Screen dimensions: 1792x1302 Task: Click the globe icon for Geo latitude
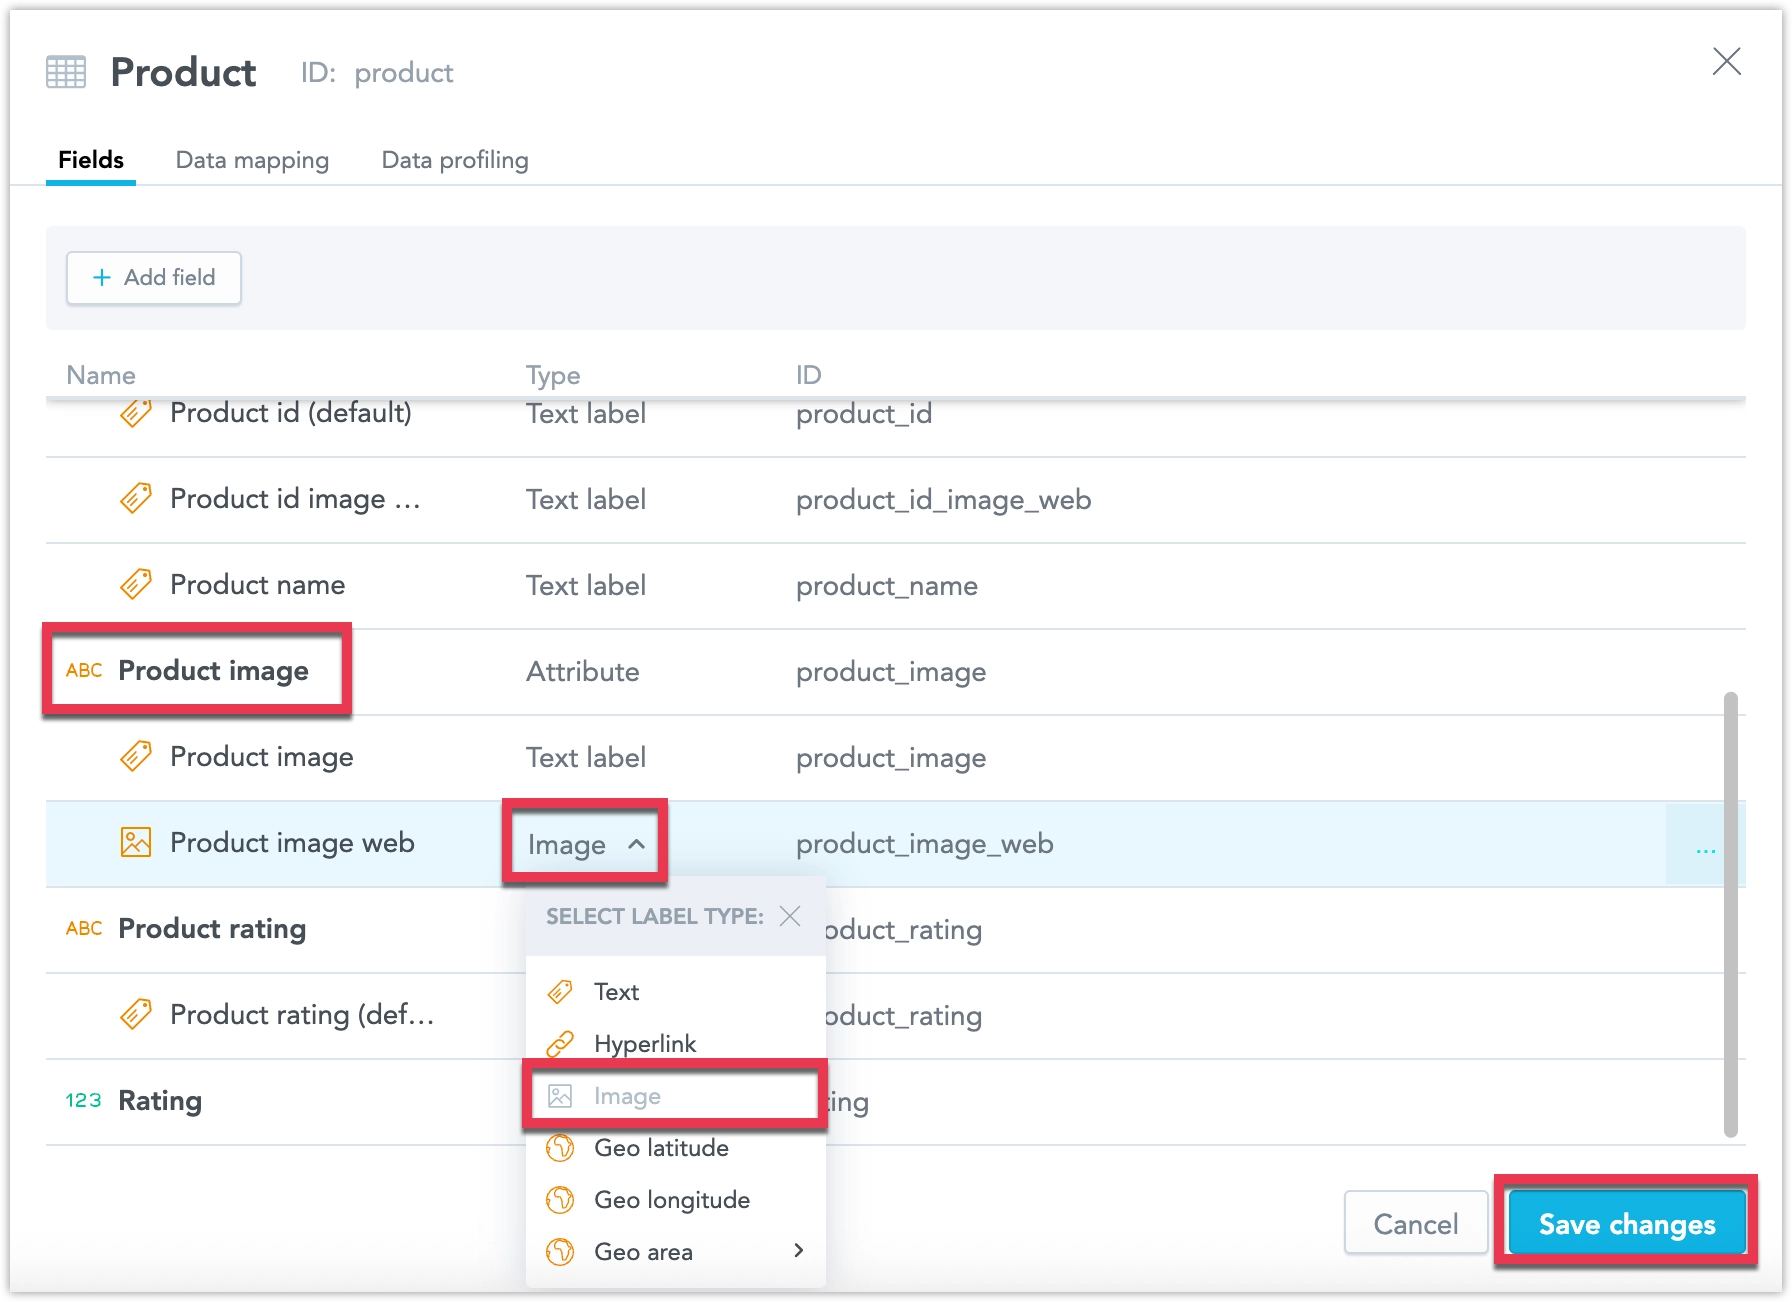click(x=560, y=1148)
